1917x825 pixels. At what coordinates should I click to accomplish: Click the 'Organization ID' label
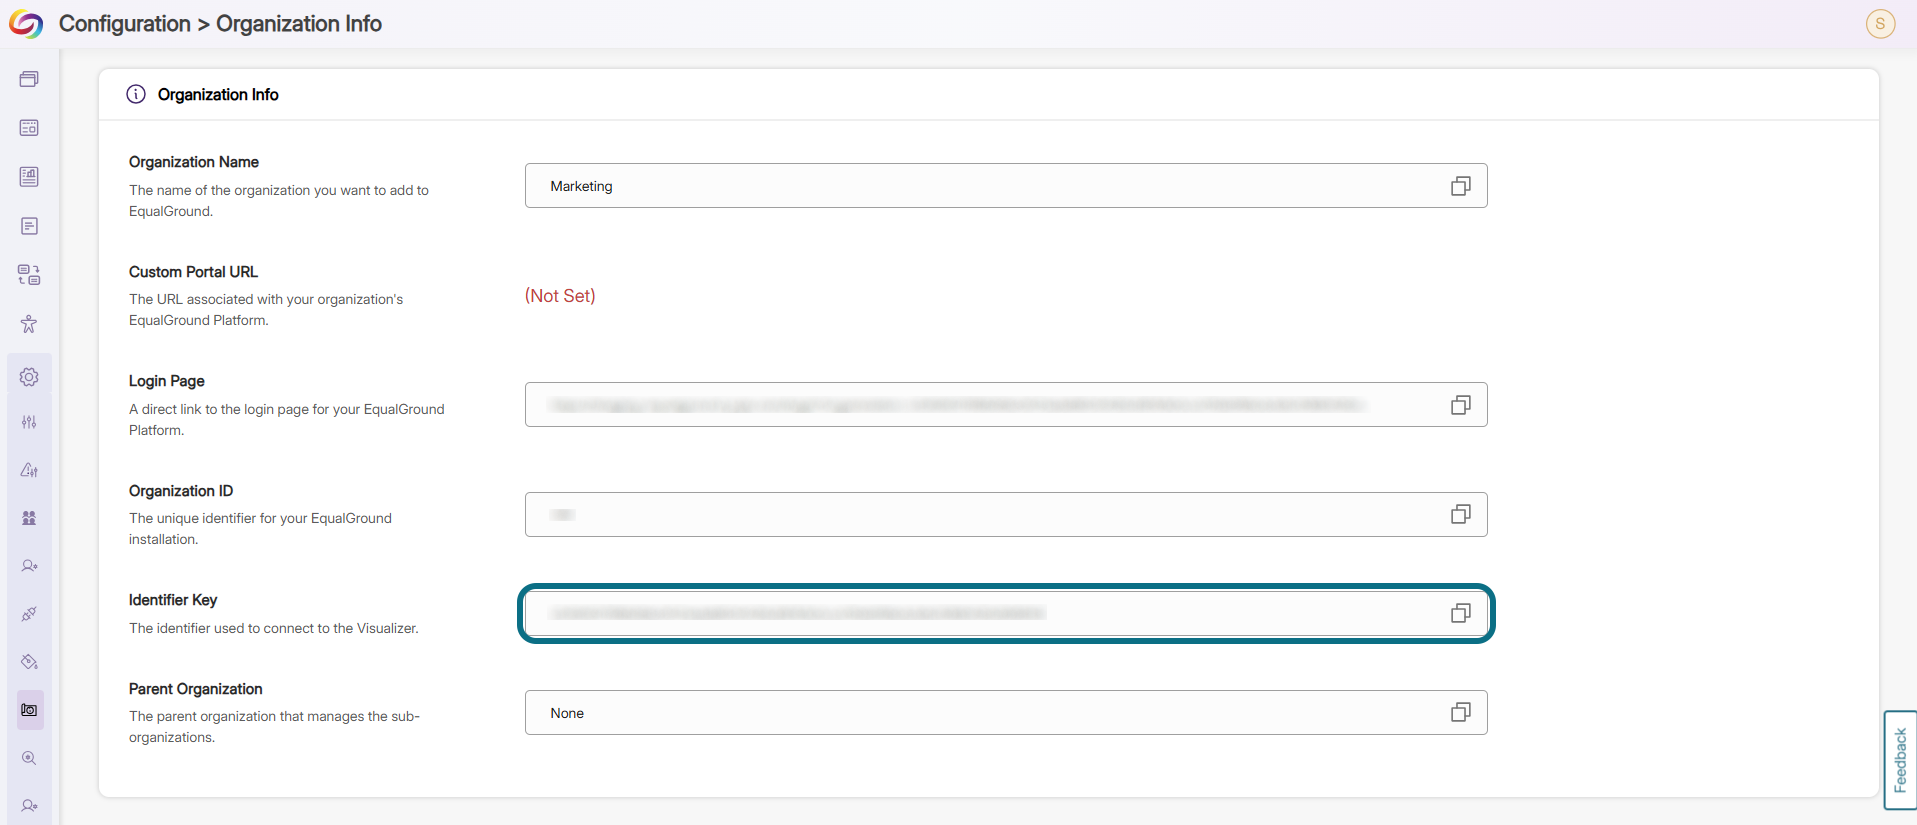pos(181,491)
